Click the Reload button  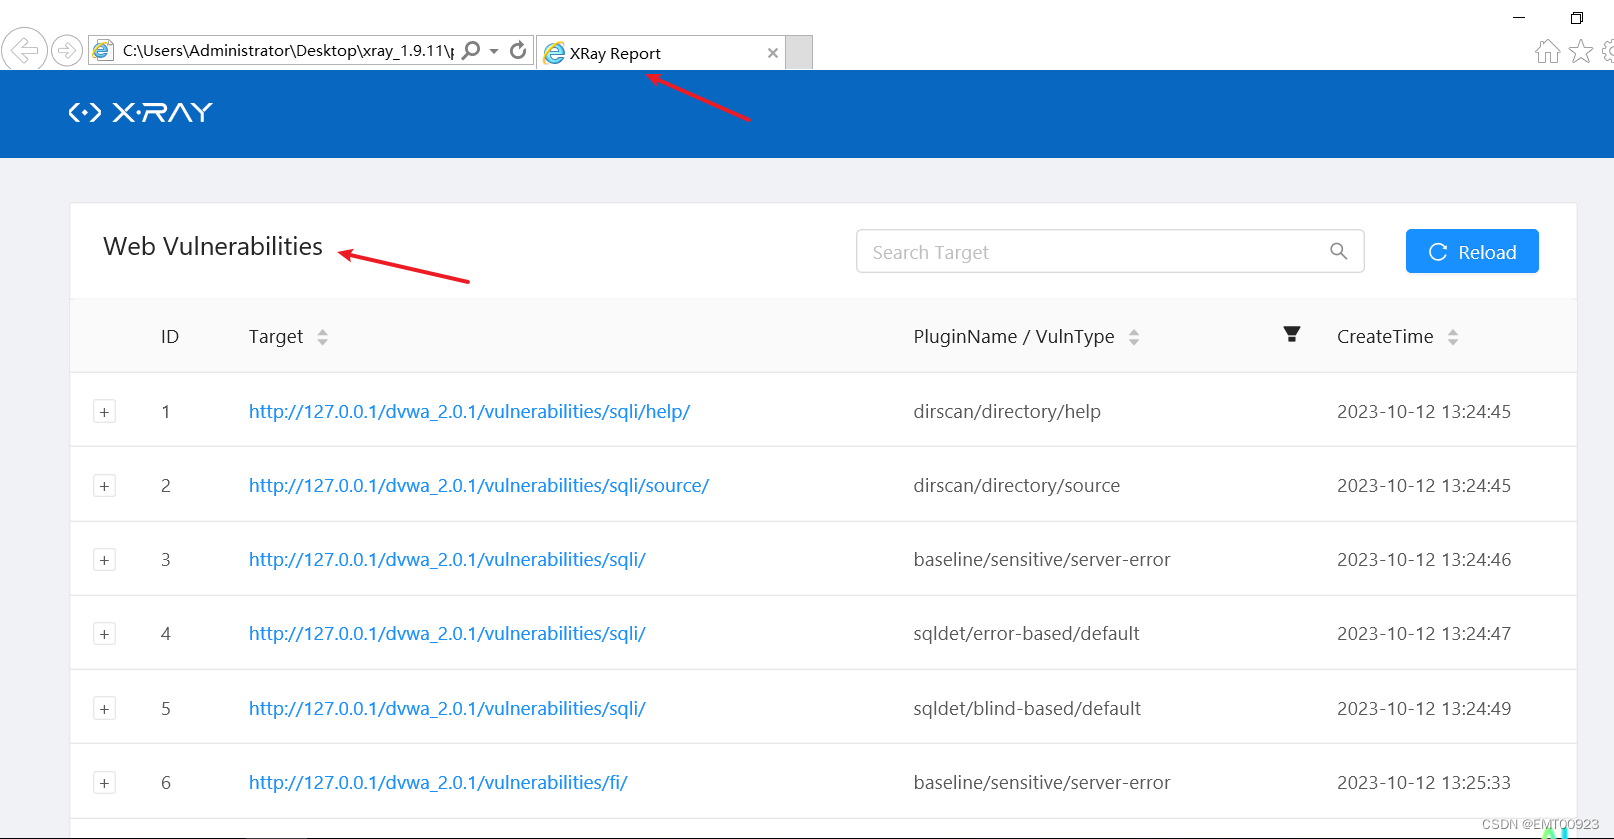pos(1472,251)
